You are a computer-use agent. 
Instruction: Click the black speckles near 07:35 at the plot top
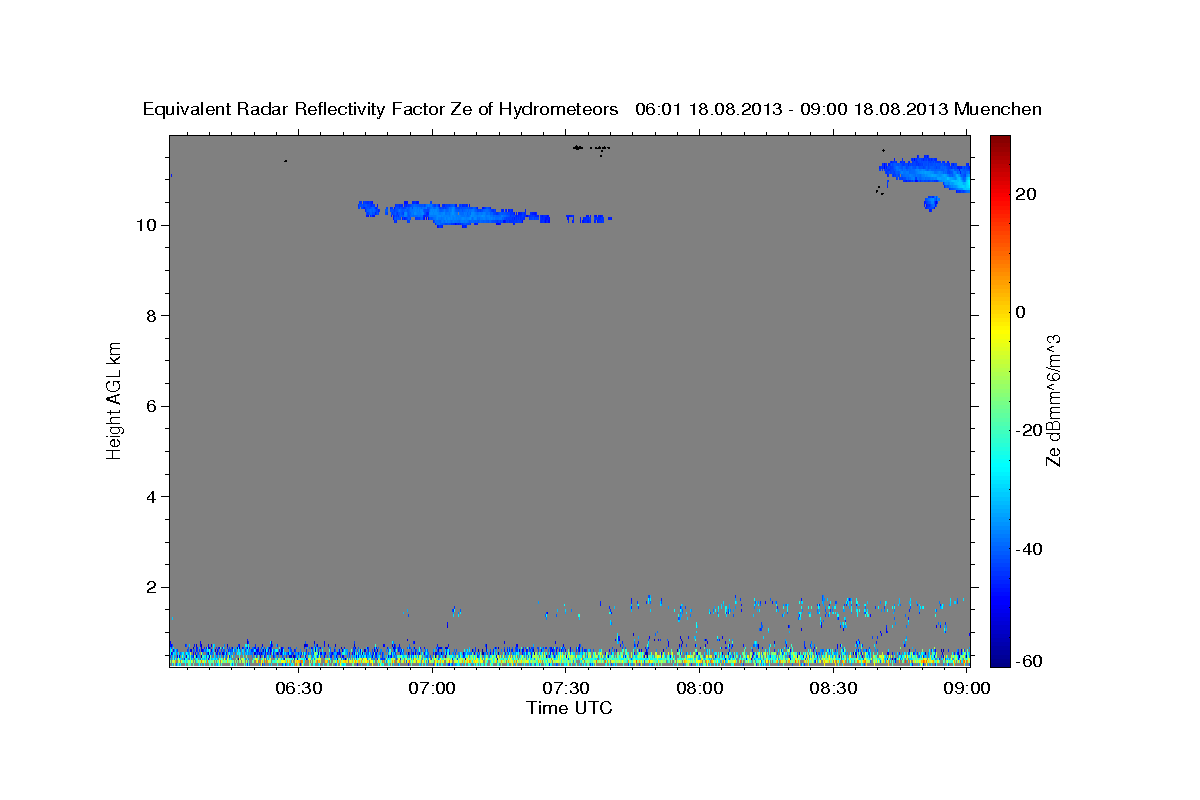(591, 149)
